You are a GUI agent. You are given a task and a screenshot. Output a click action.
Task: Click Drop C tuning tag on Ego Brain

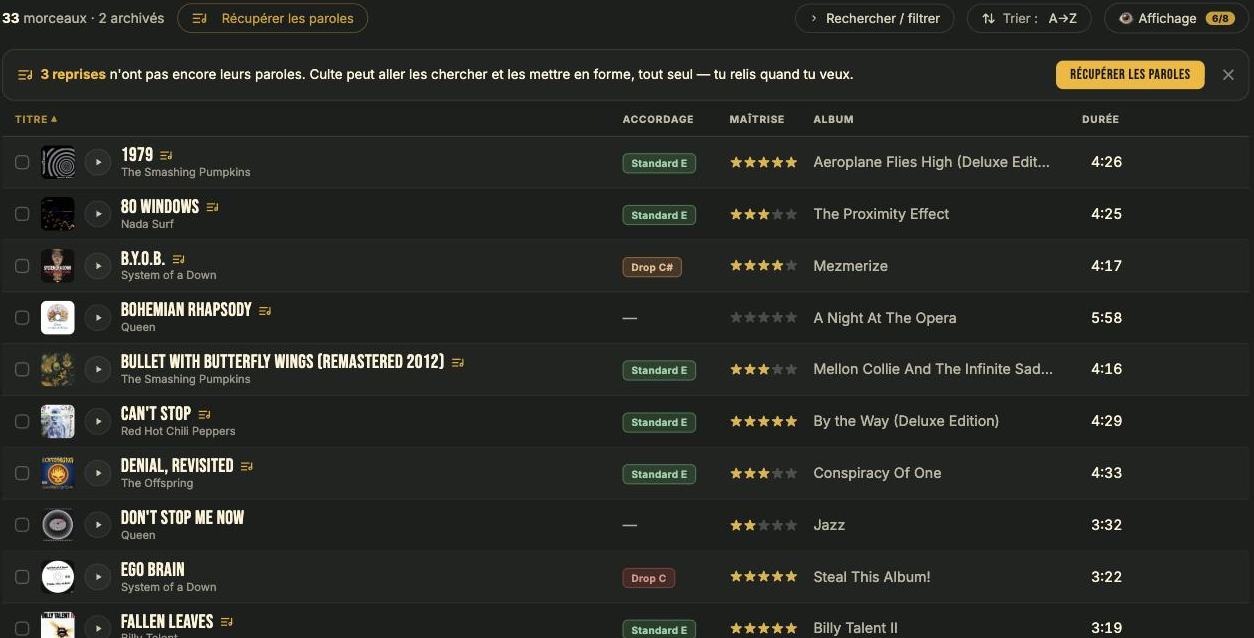point(648,578)
